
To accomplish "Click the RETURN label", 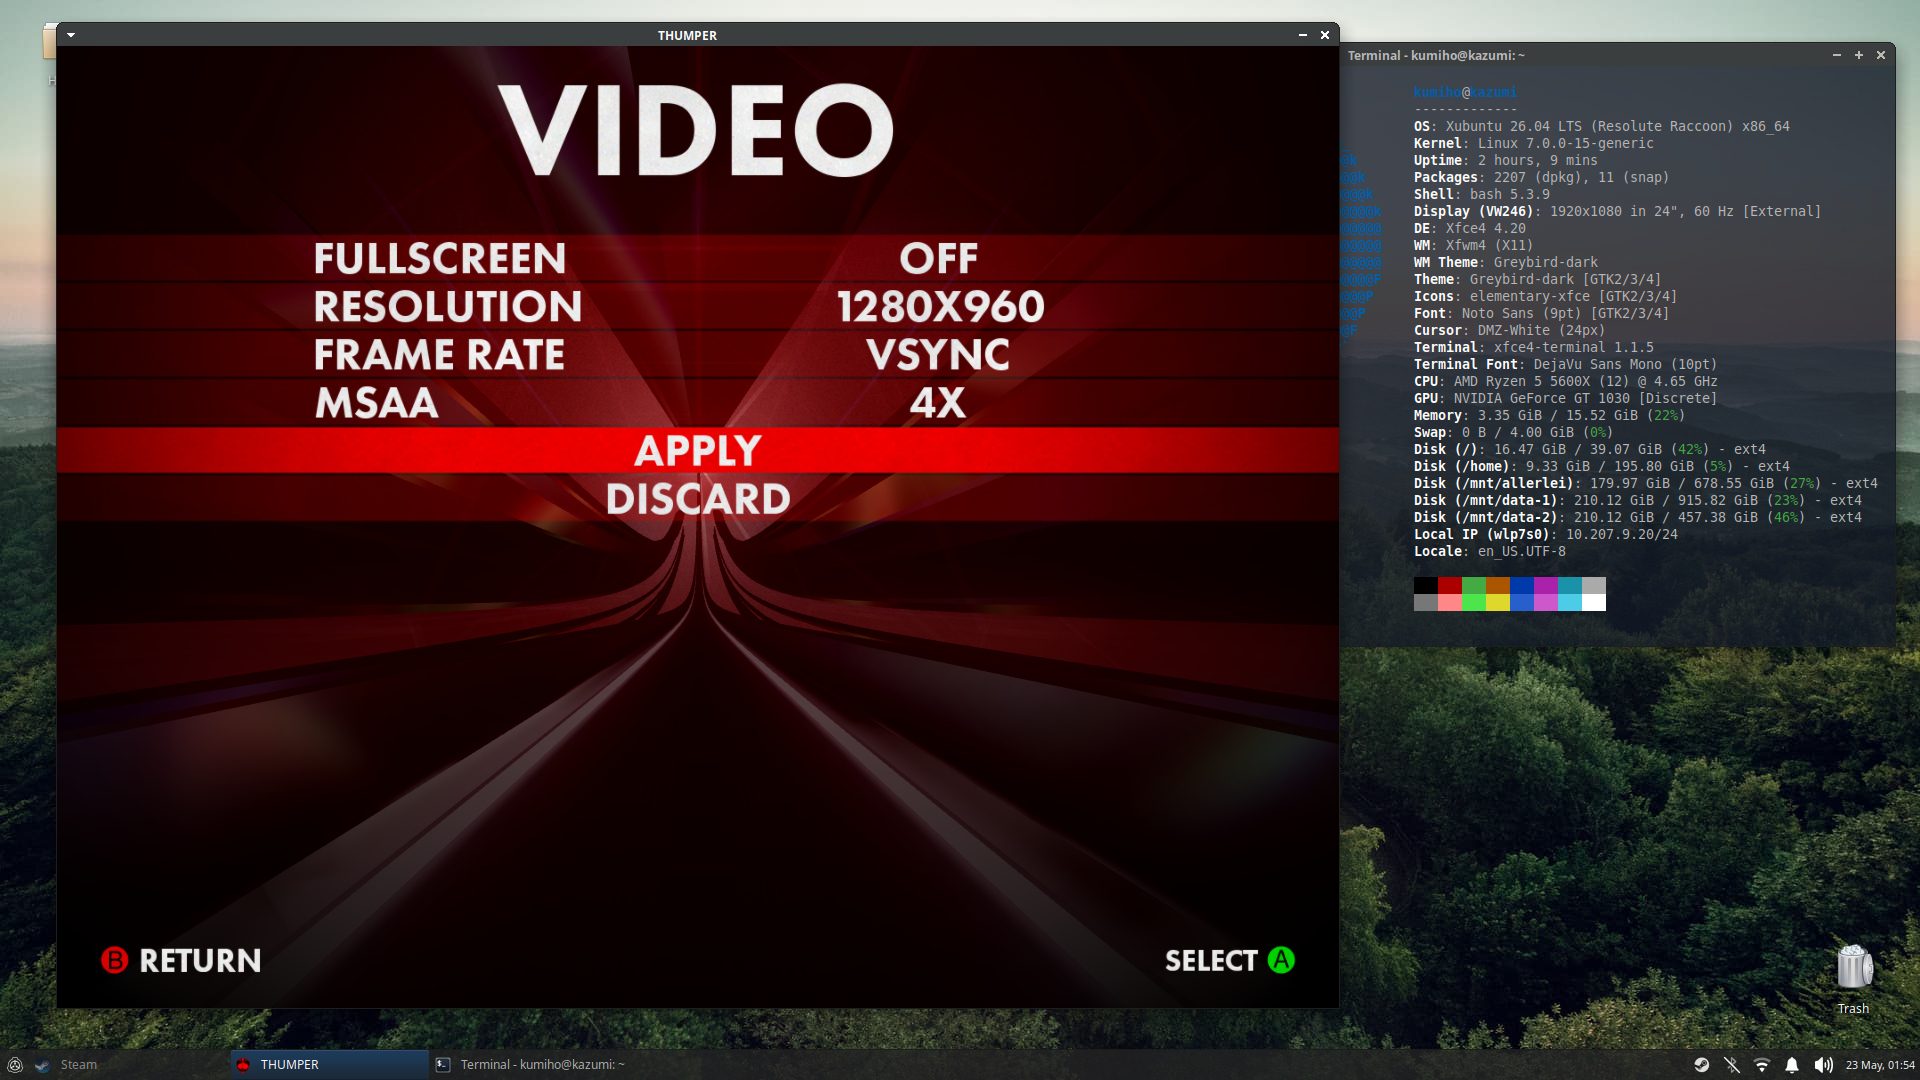I will (200, 960).
